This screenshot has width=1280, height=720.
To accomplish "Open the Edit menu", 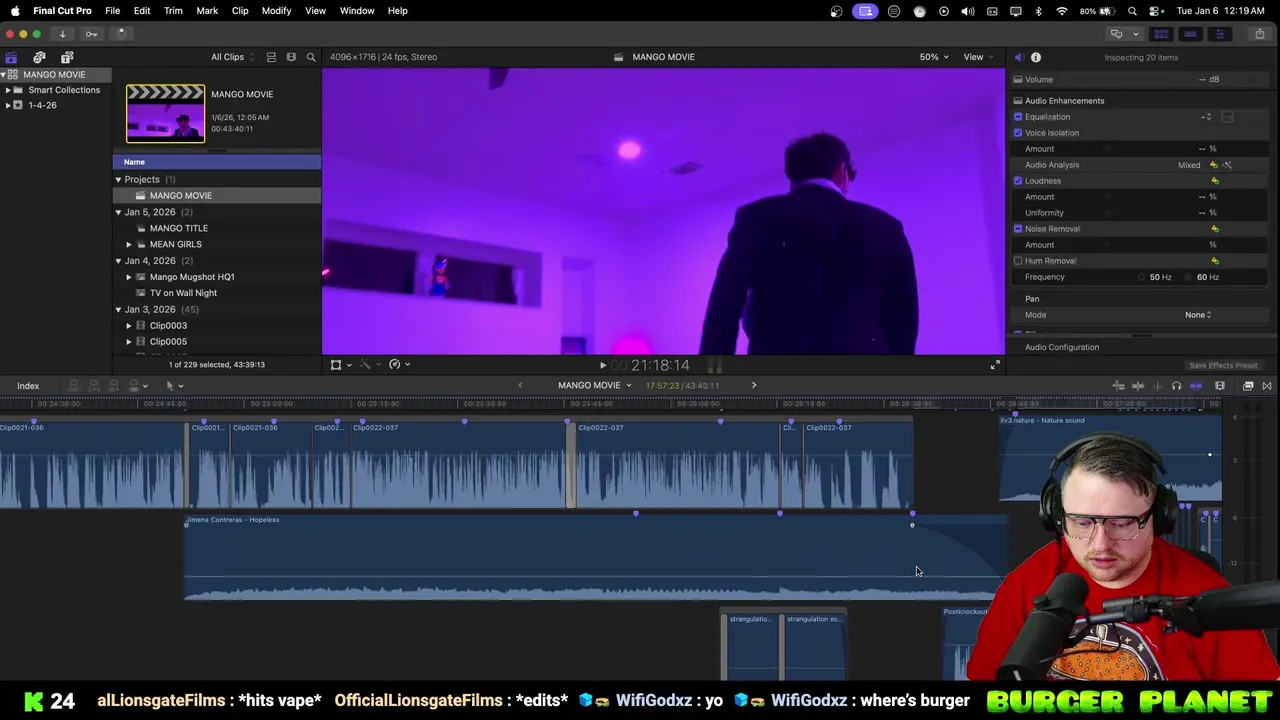I will (x=142, y=11).
